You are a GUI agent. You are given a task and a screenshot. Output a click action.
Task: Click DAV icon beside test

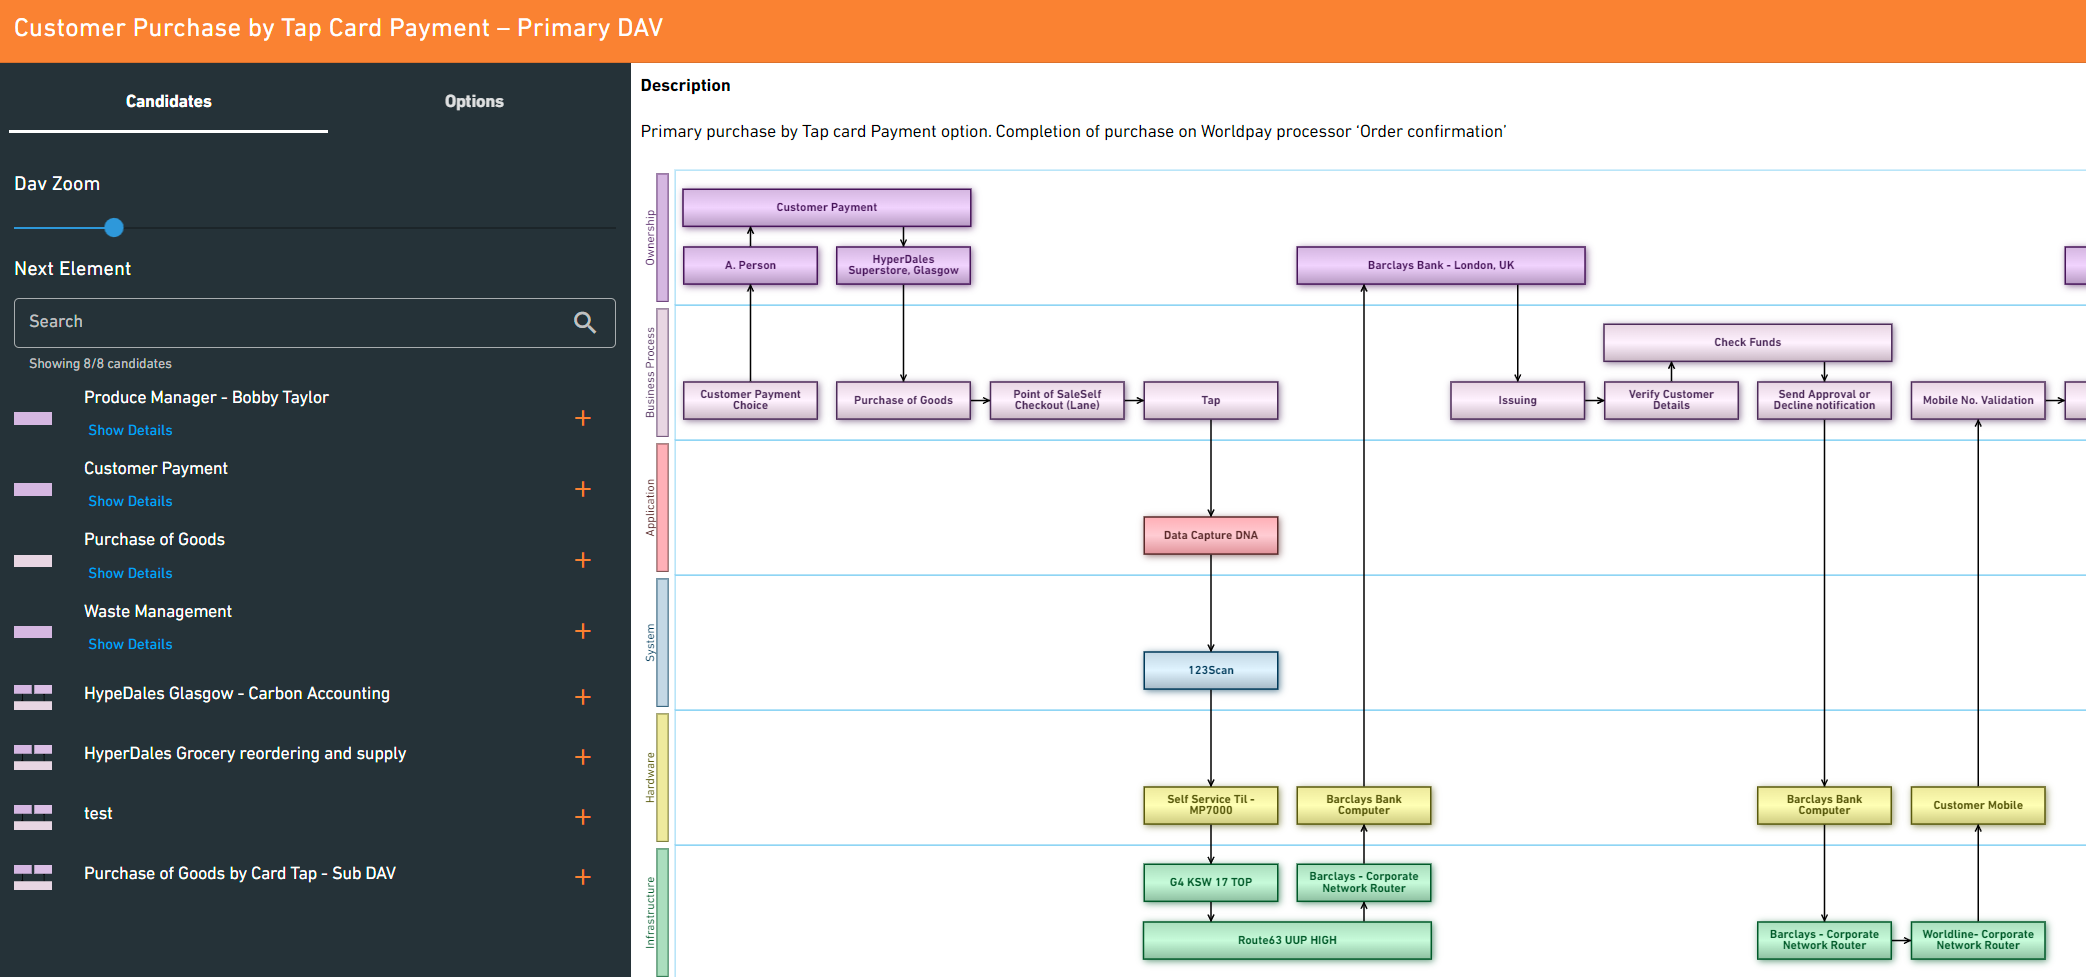(x=33, y=817)
